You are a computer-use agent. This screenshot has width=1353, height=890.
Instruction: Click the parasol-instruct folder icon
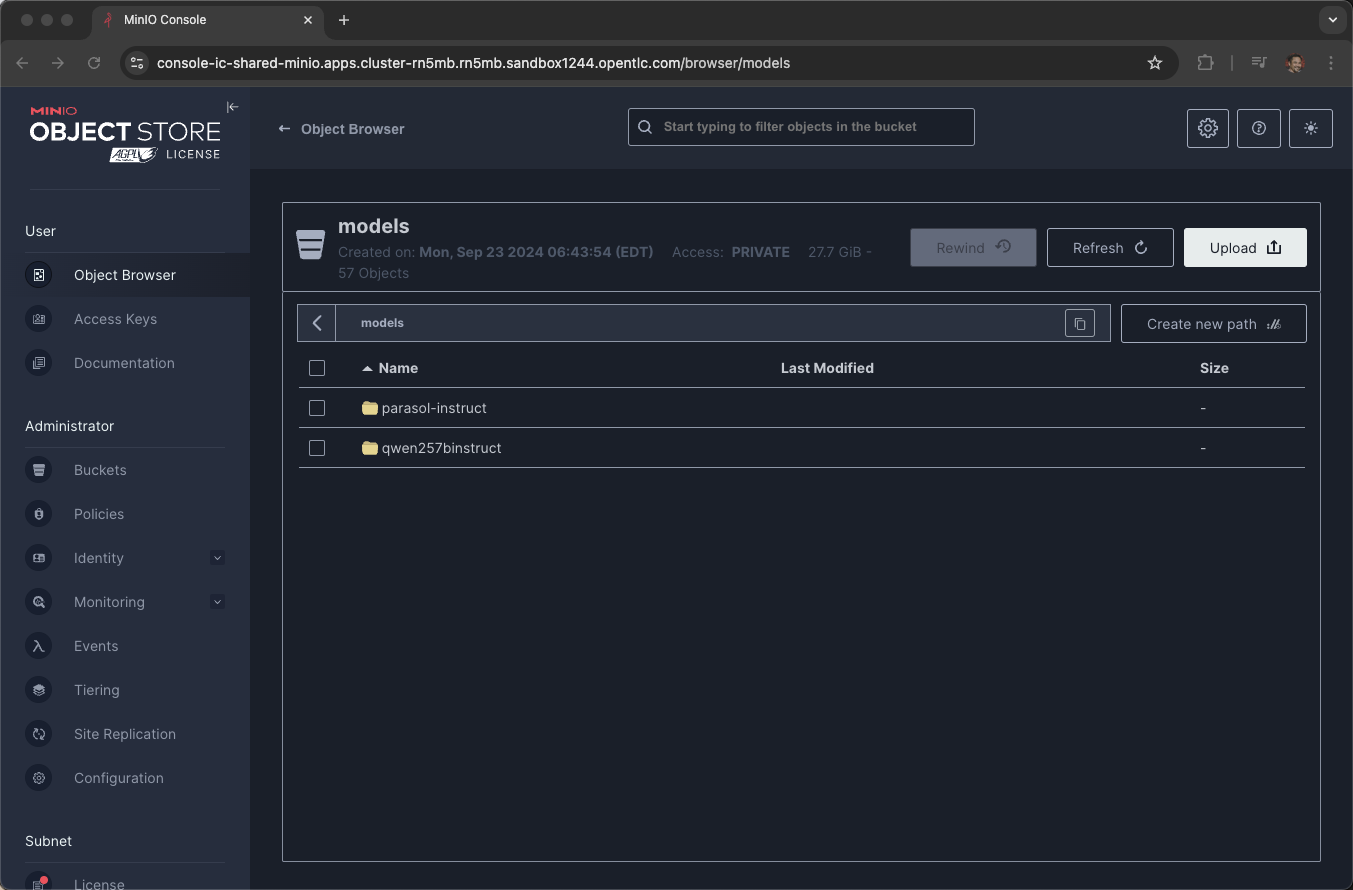pos(370,408)
